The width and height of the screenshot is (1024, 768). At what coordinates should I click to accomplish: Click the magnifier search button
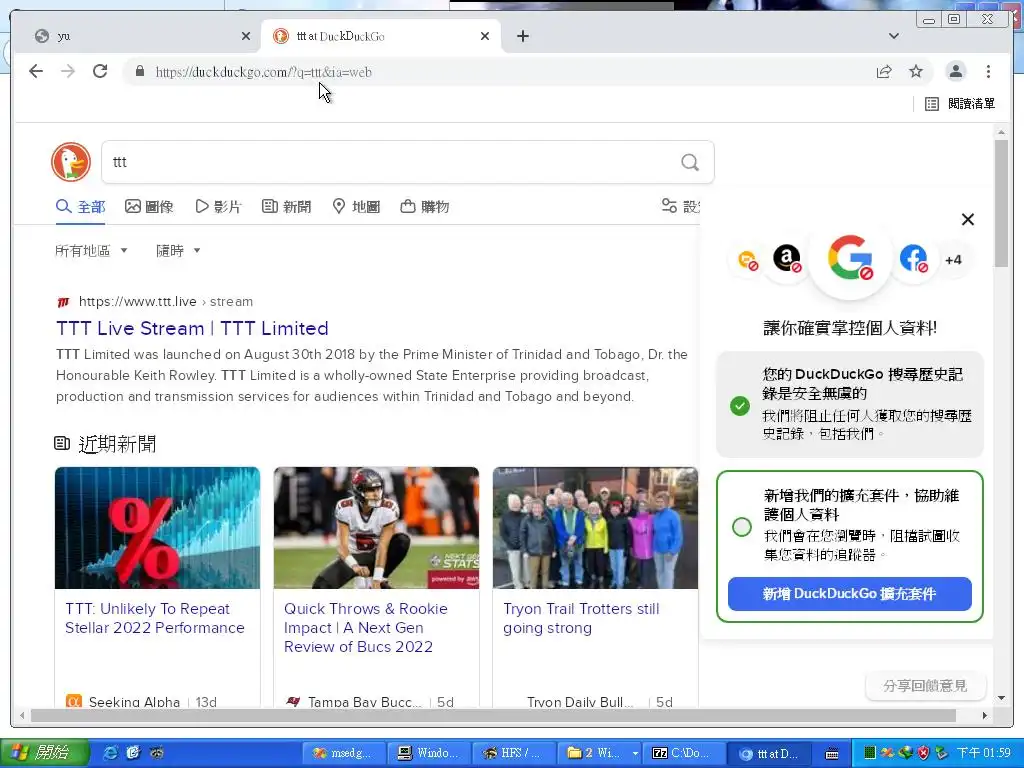click(x=690, y=162)
